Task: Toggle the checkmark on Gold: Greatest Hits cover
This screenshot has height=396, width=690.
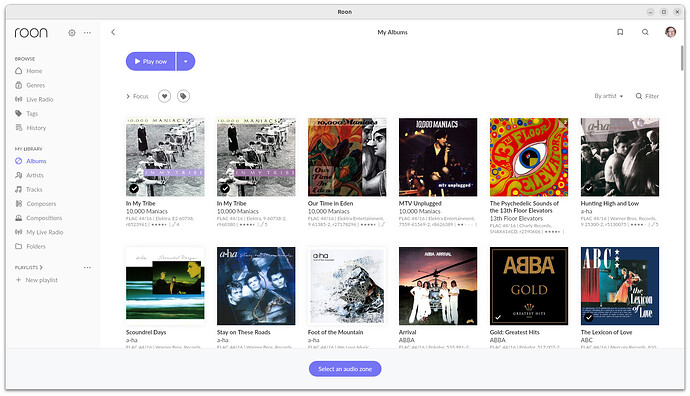Action: click(498, 317)
